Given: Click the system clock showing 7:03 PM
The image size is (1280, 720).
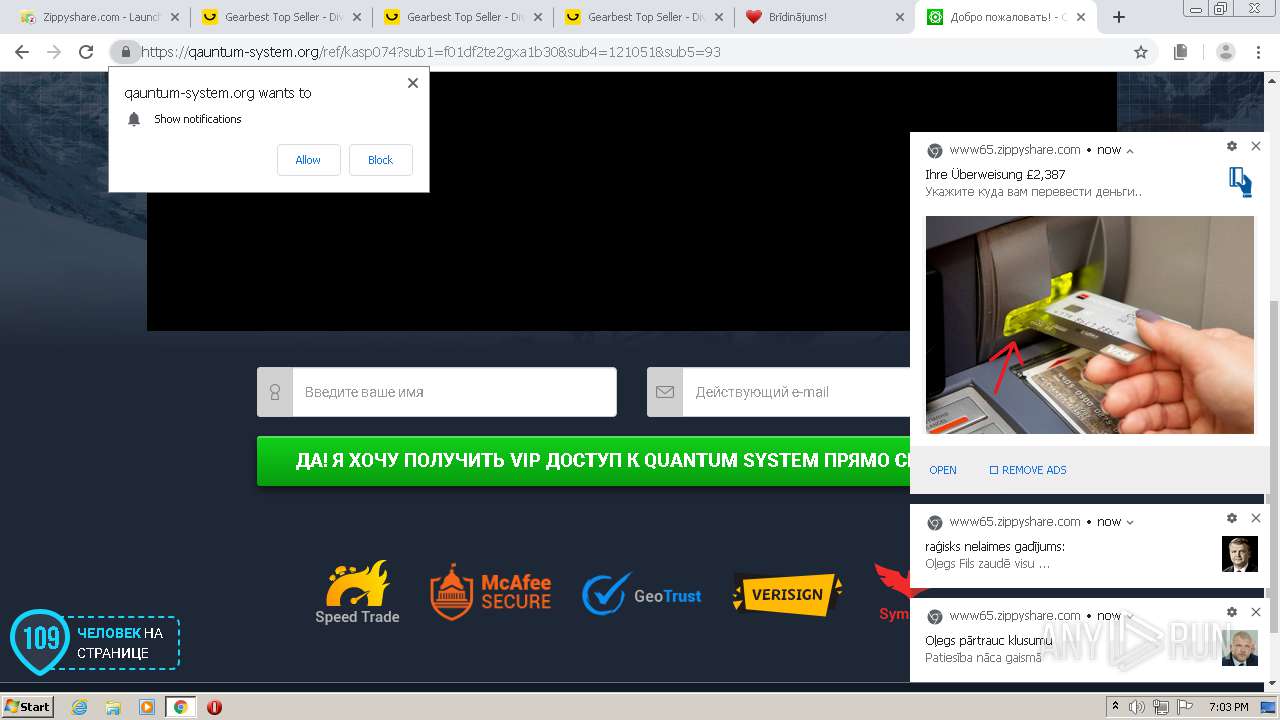Looking at the screenshot, I should tap(1229, 707).
